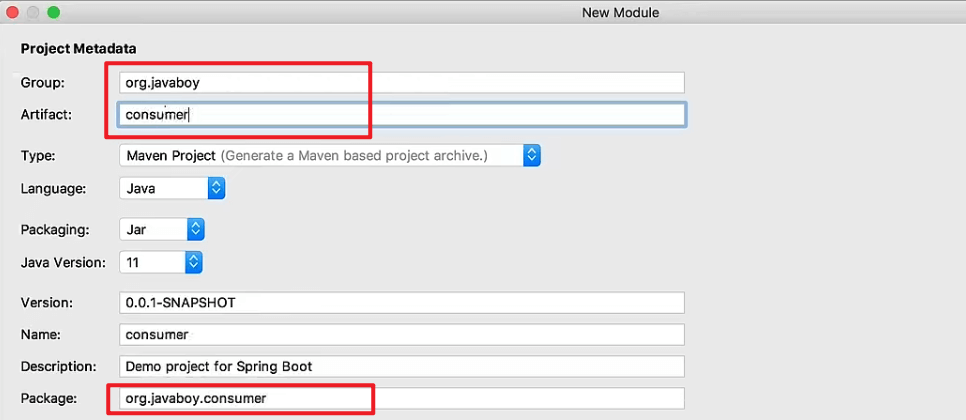Open the Java Version 11 selector
The image size is (966, 420).
click(x=161, y=262)
